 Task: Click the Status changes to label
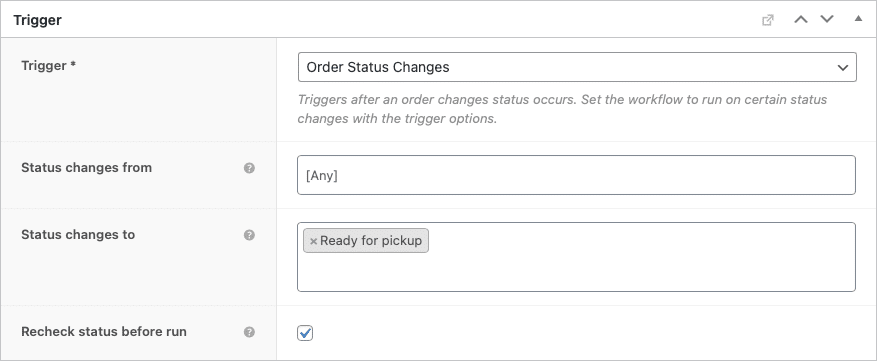click(x=78, y=235)
